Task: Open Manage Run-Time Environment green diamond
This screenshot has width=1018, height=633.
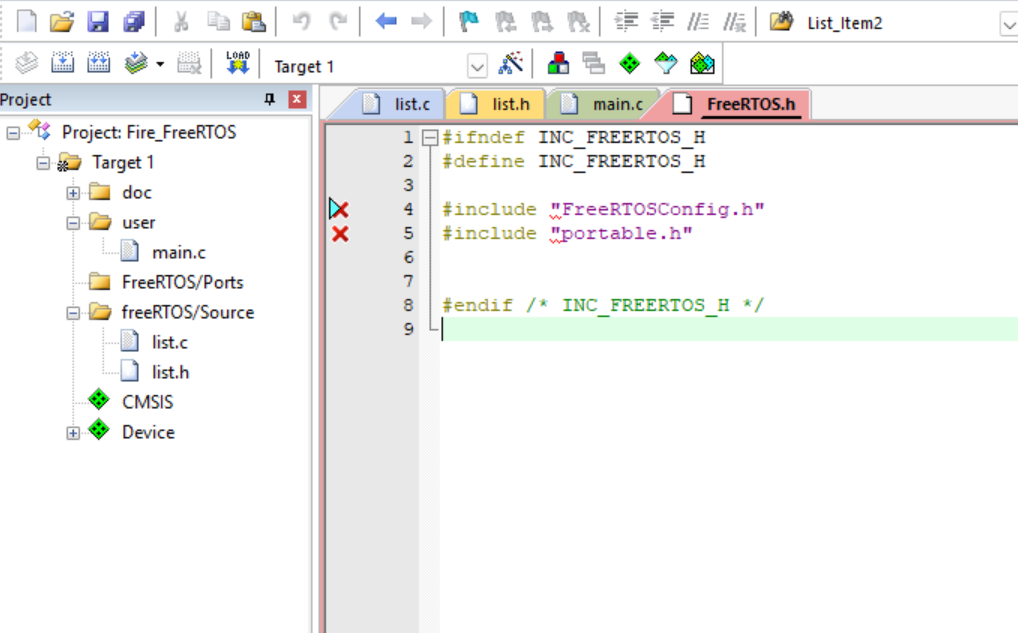Action: point(629,63)
